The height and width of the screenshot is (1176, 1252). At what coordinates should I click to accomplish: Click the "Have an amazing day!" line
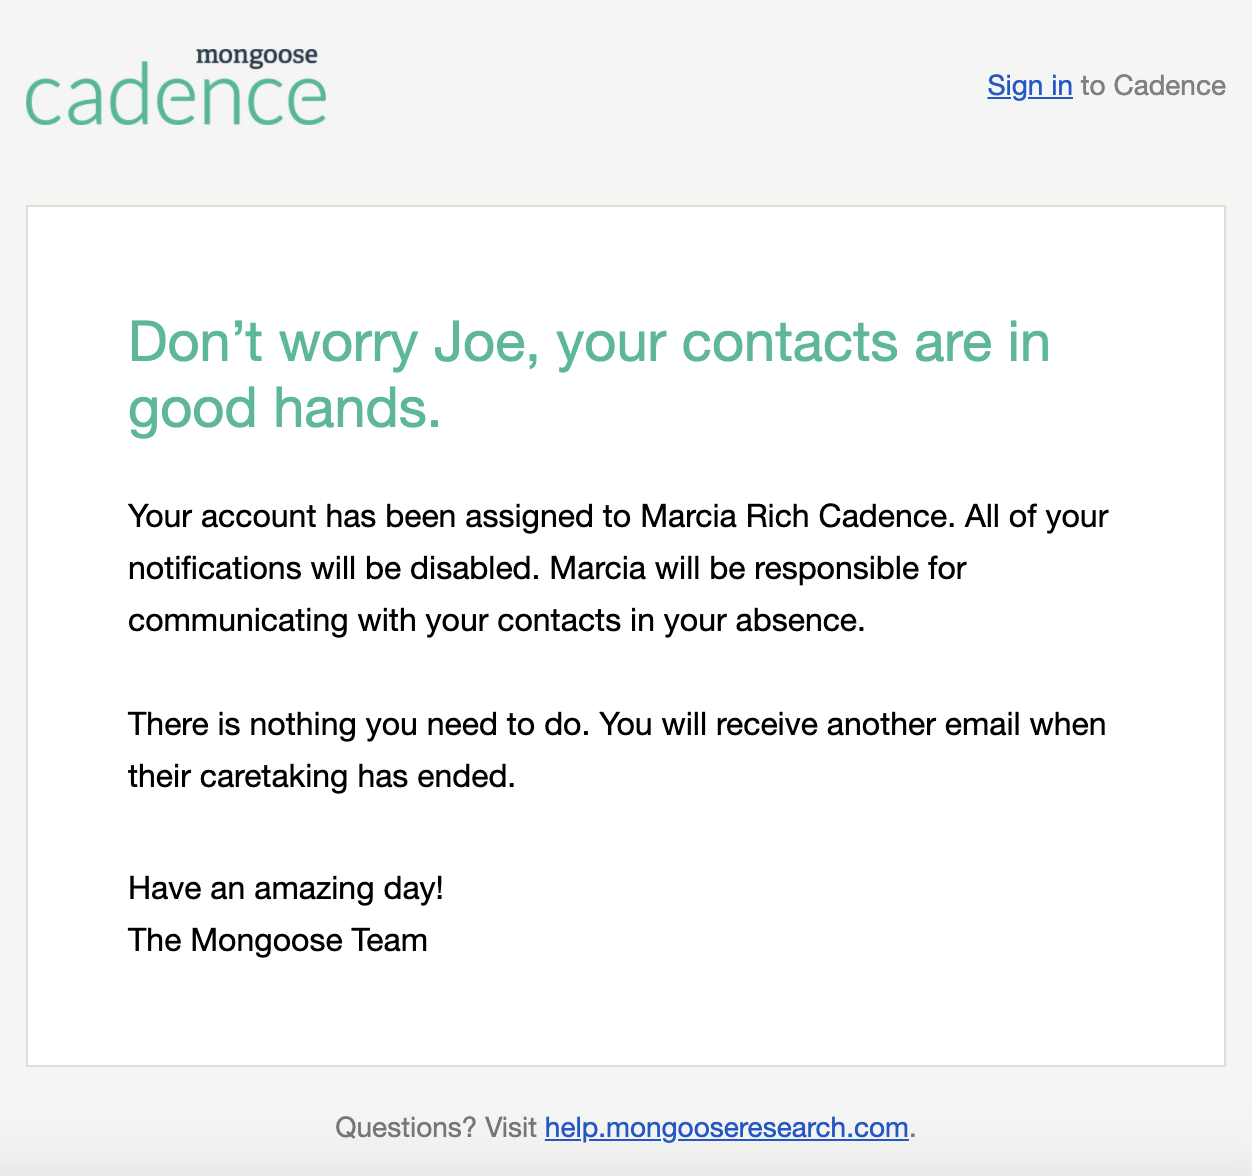(x=286, y=888)
